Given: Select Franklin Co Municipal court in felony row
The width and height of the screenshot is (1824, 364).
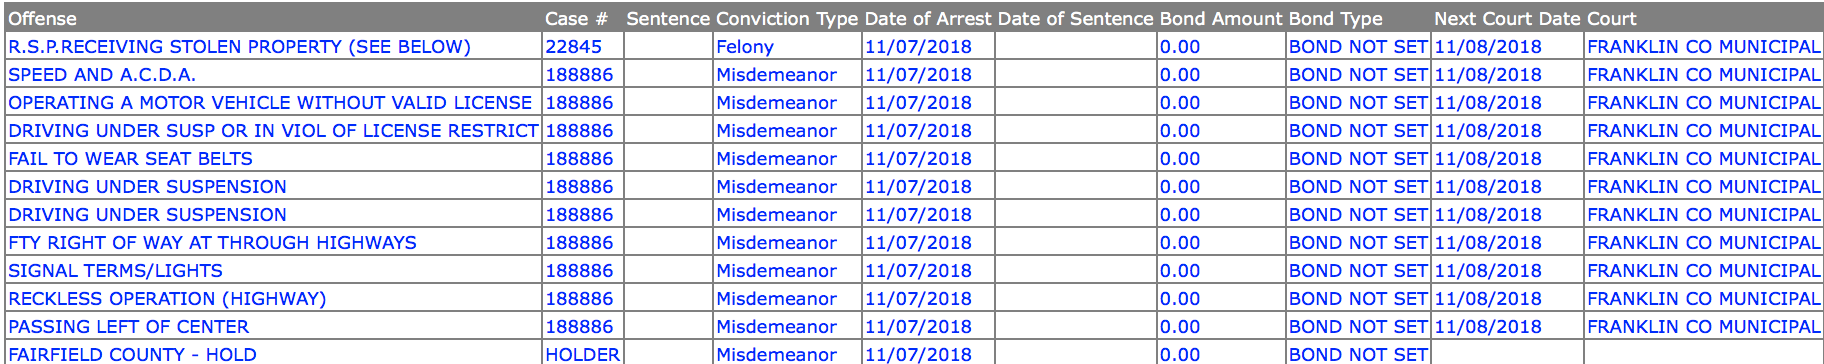Looking at the screenshot, I should 1704,47.
